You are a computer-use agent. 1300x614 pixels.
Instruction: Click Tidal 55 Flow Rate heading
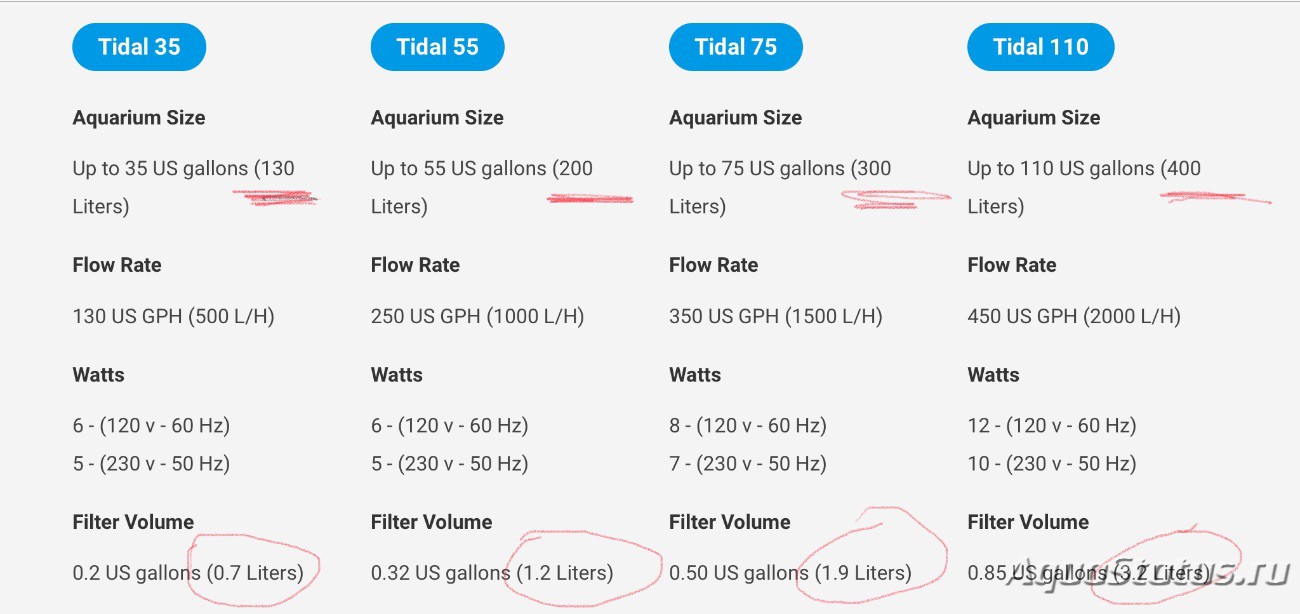point(415,266)
